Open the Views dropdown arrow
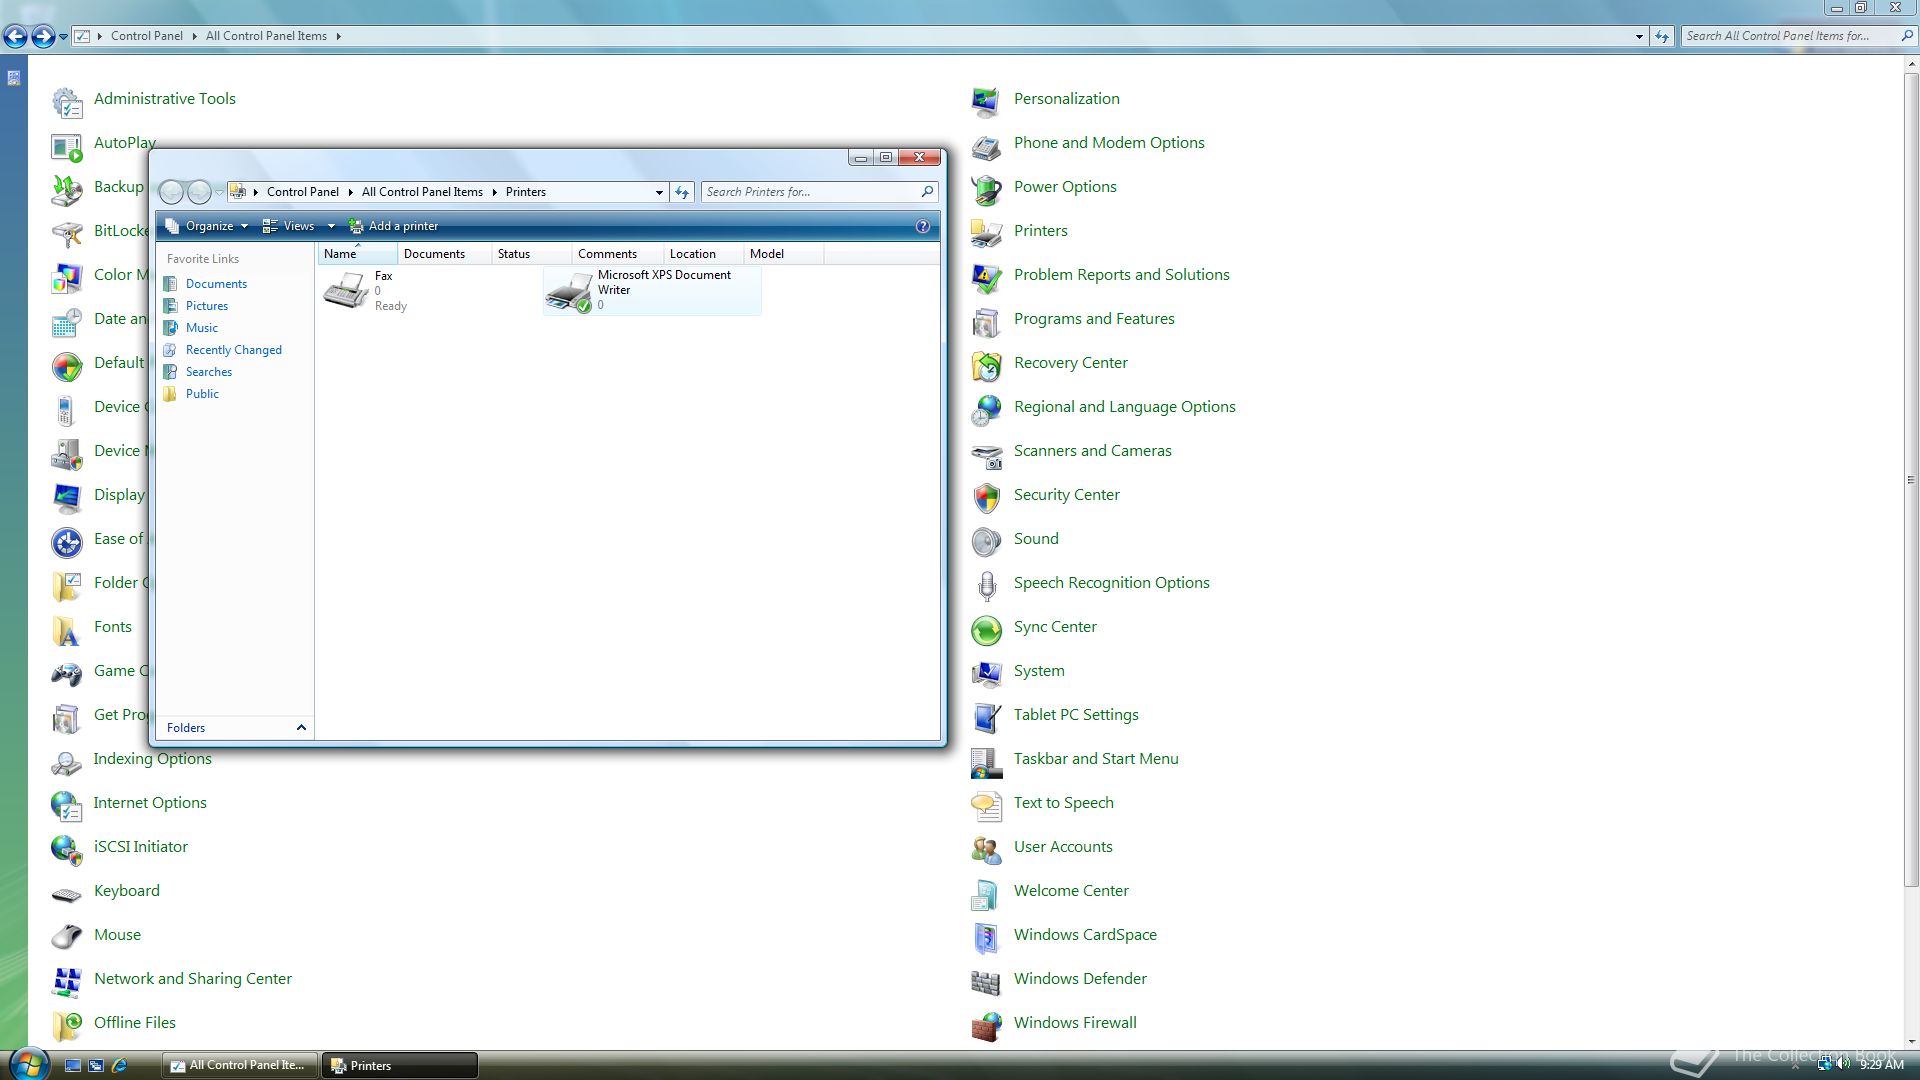 click(331, 226)
